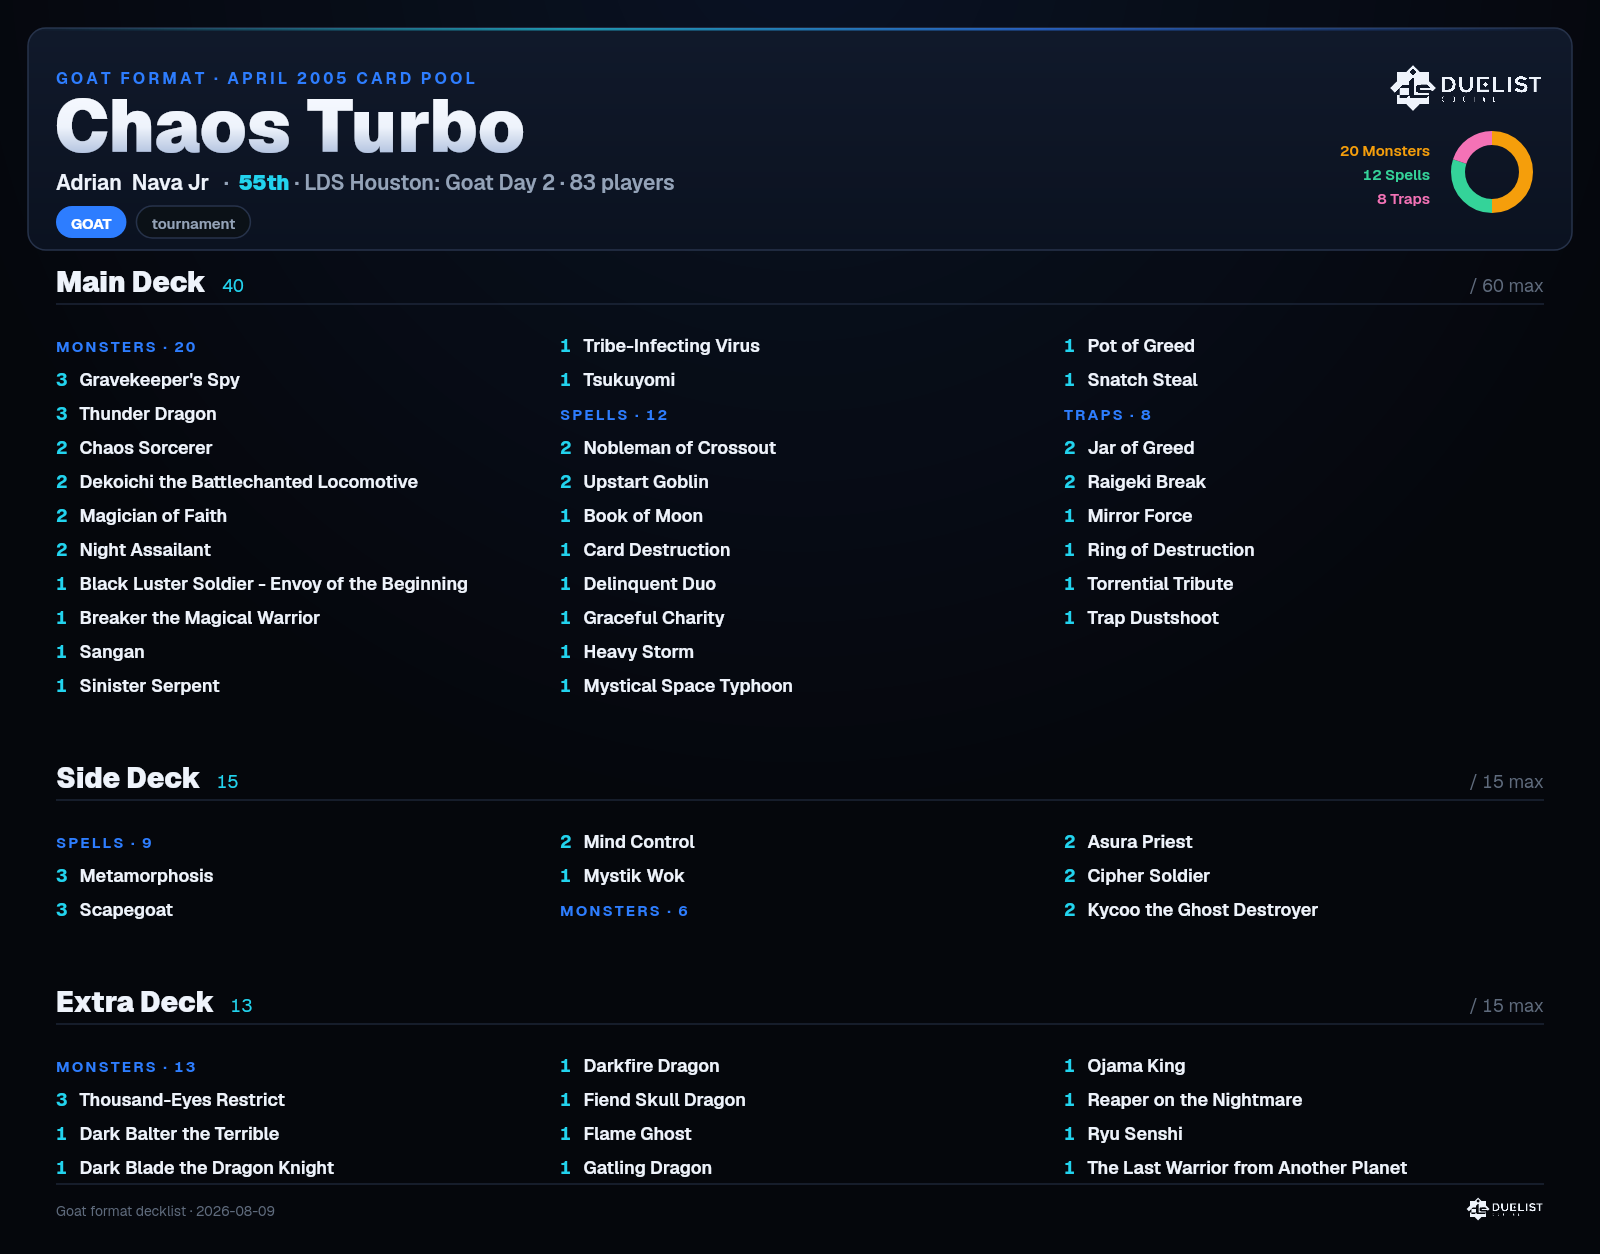The width and height of the screenshot is (1600, 1254).
Task: Select Thousand-Eyes Restrict in Extra Deck
Action: pyautogui.click(x=170, y=1100)
